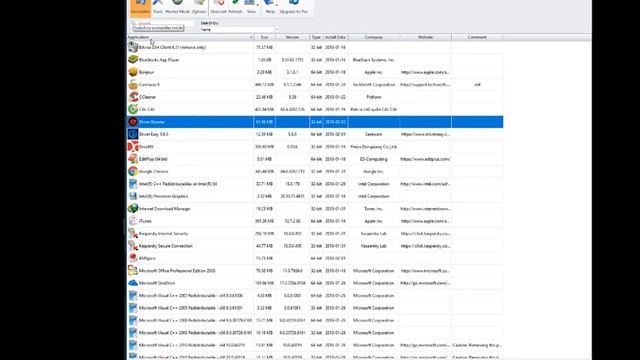The height and width of the screenshot is (360, 640).
Task: Sort by the Type column header
Action: [x=316, y=37]
